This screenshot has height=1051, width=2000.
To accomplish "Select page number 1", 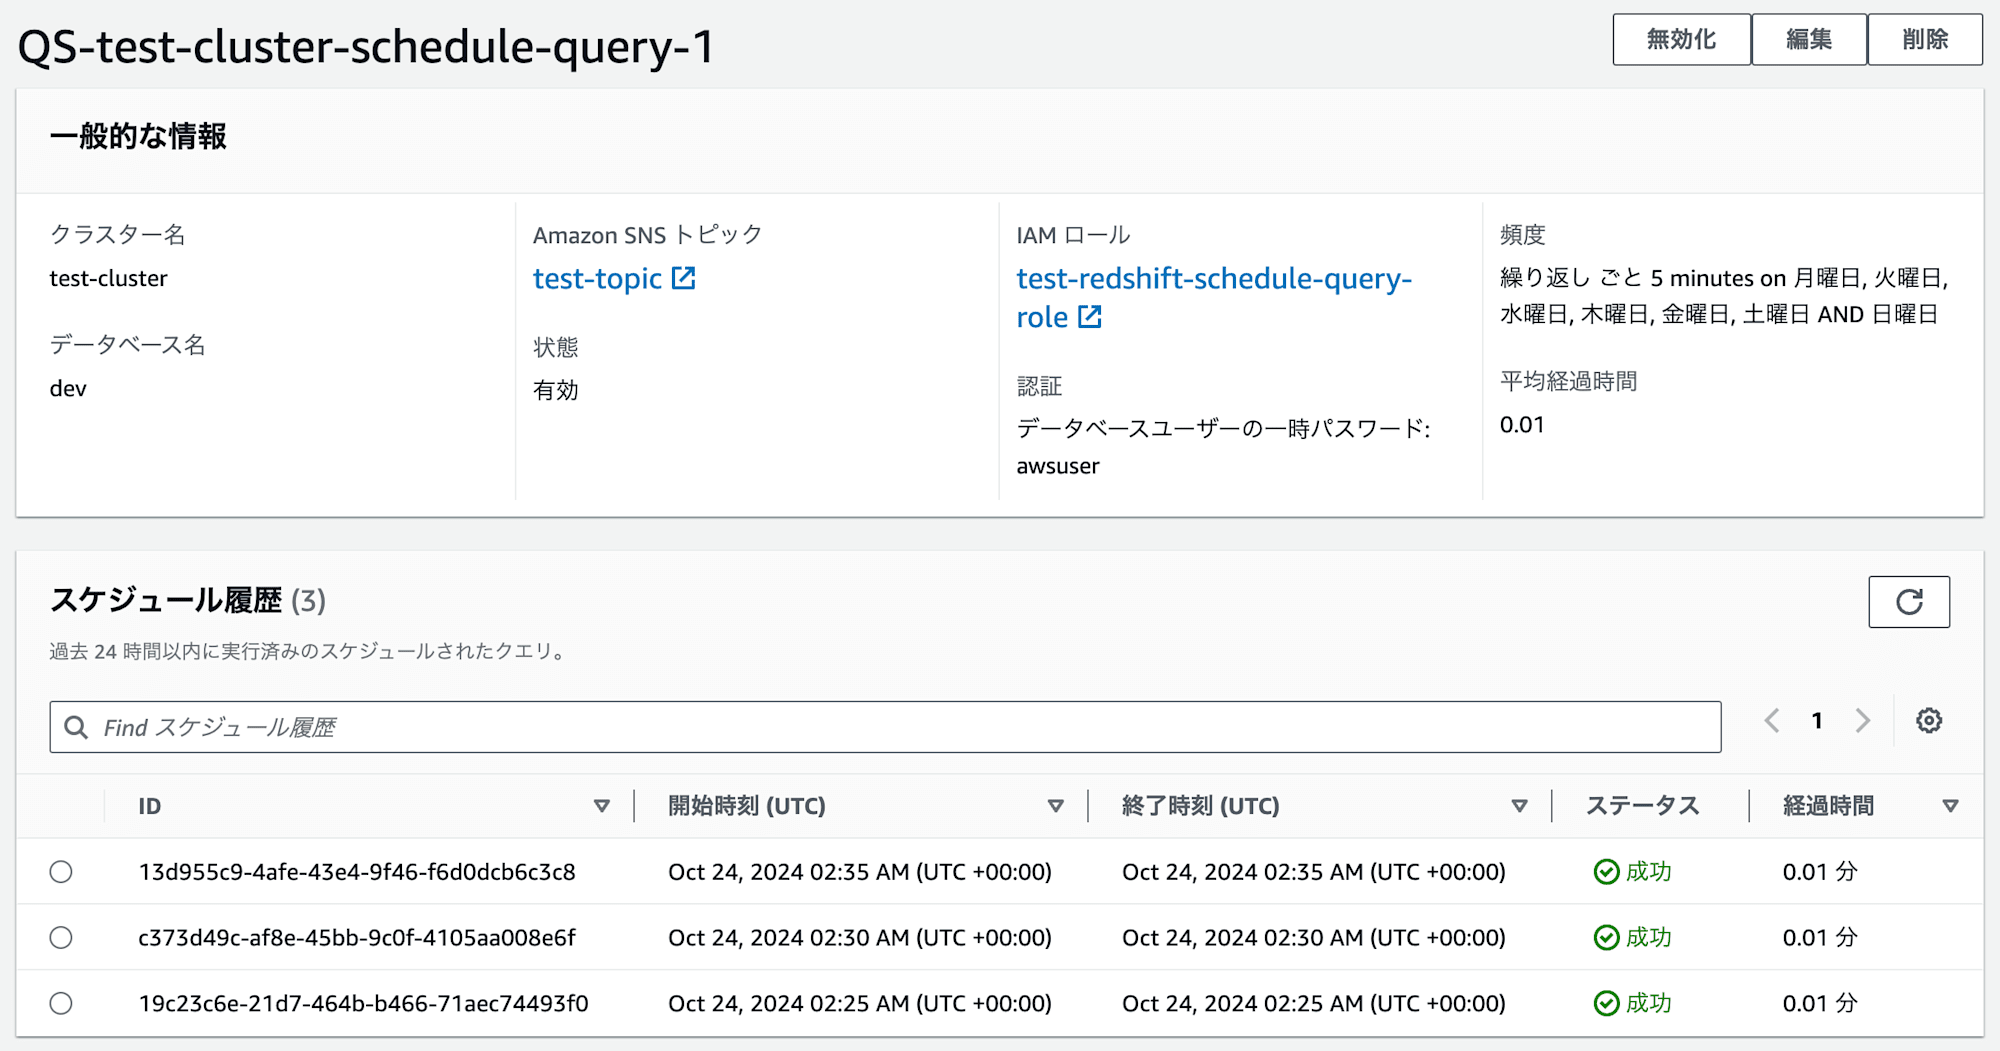I will tap(1817, 721).
